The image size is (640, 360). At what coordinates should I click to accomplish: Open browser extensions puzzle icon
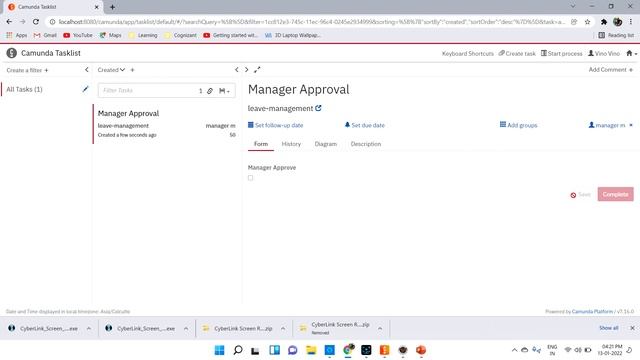click(x=604, y=22)
